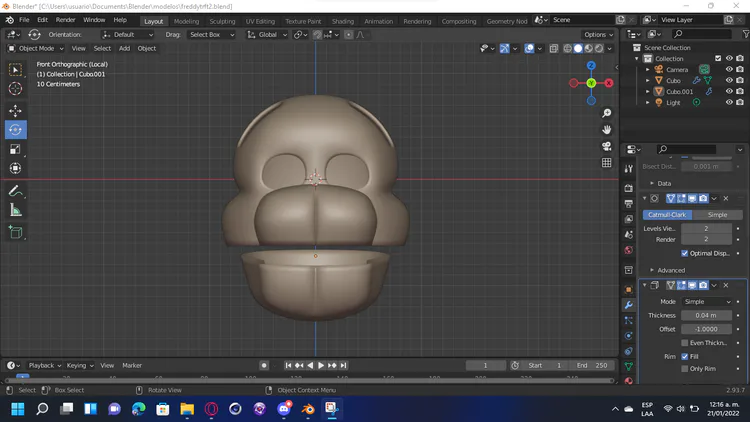The width and height of the screenshot is (750, 422).
Task: Select the Cursor tool in the toolbar
Action: coord(15,89)
